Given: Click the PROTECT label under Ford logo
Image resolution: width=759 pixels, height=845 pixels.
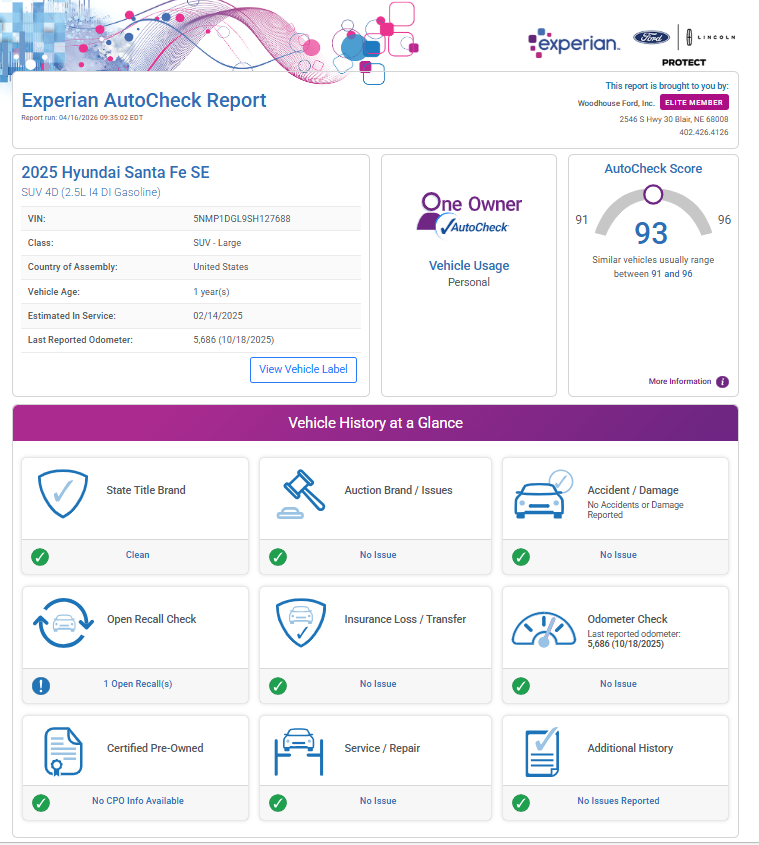Looking at the screenshot, I should click(684, 63).
